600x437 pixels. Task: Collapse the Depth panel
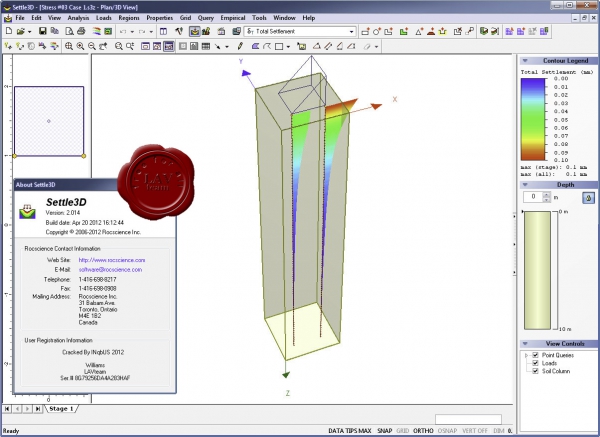click(x=525, y=184)
